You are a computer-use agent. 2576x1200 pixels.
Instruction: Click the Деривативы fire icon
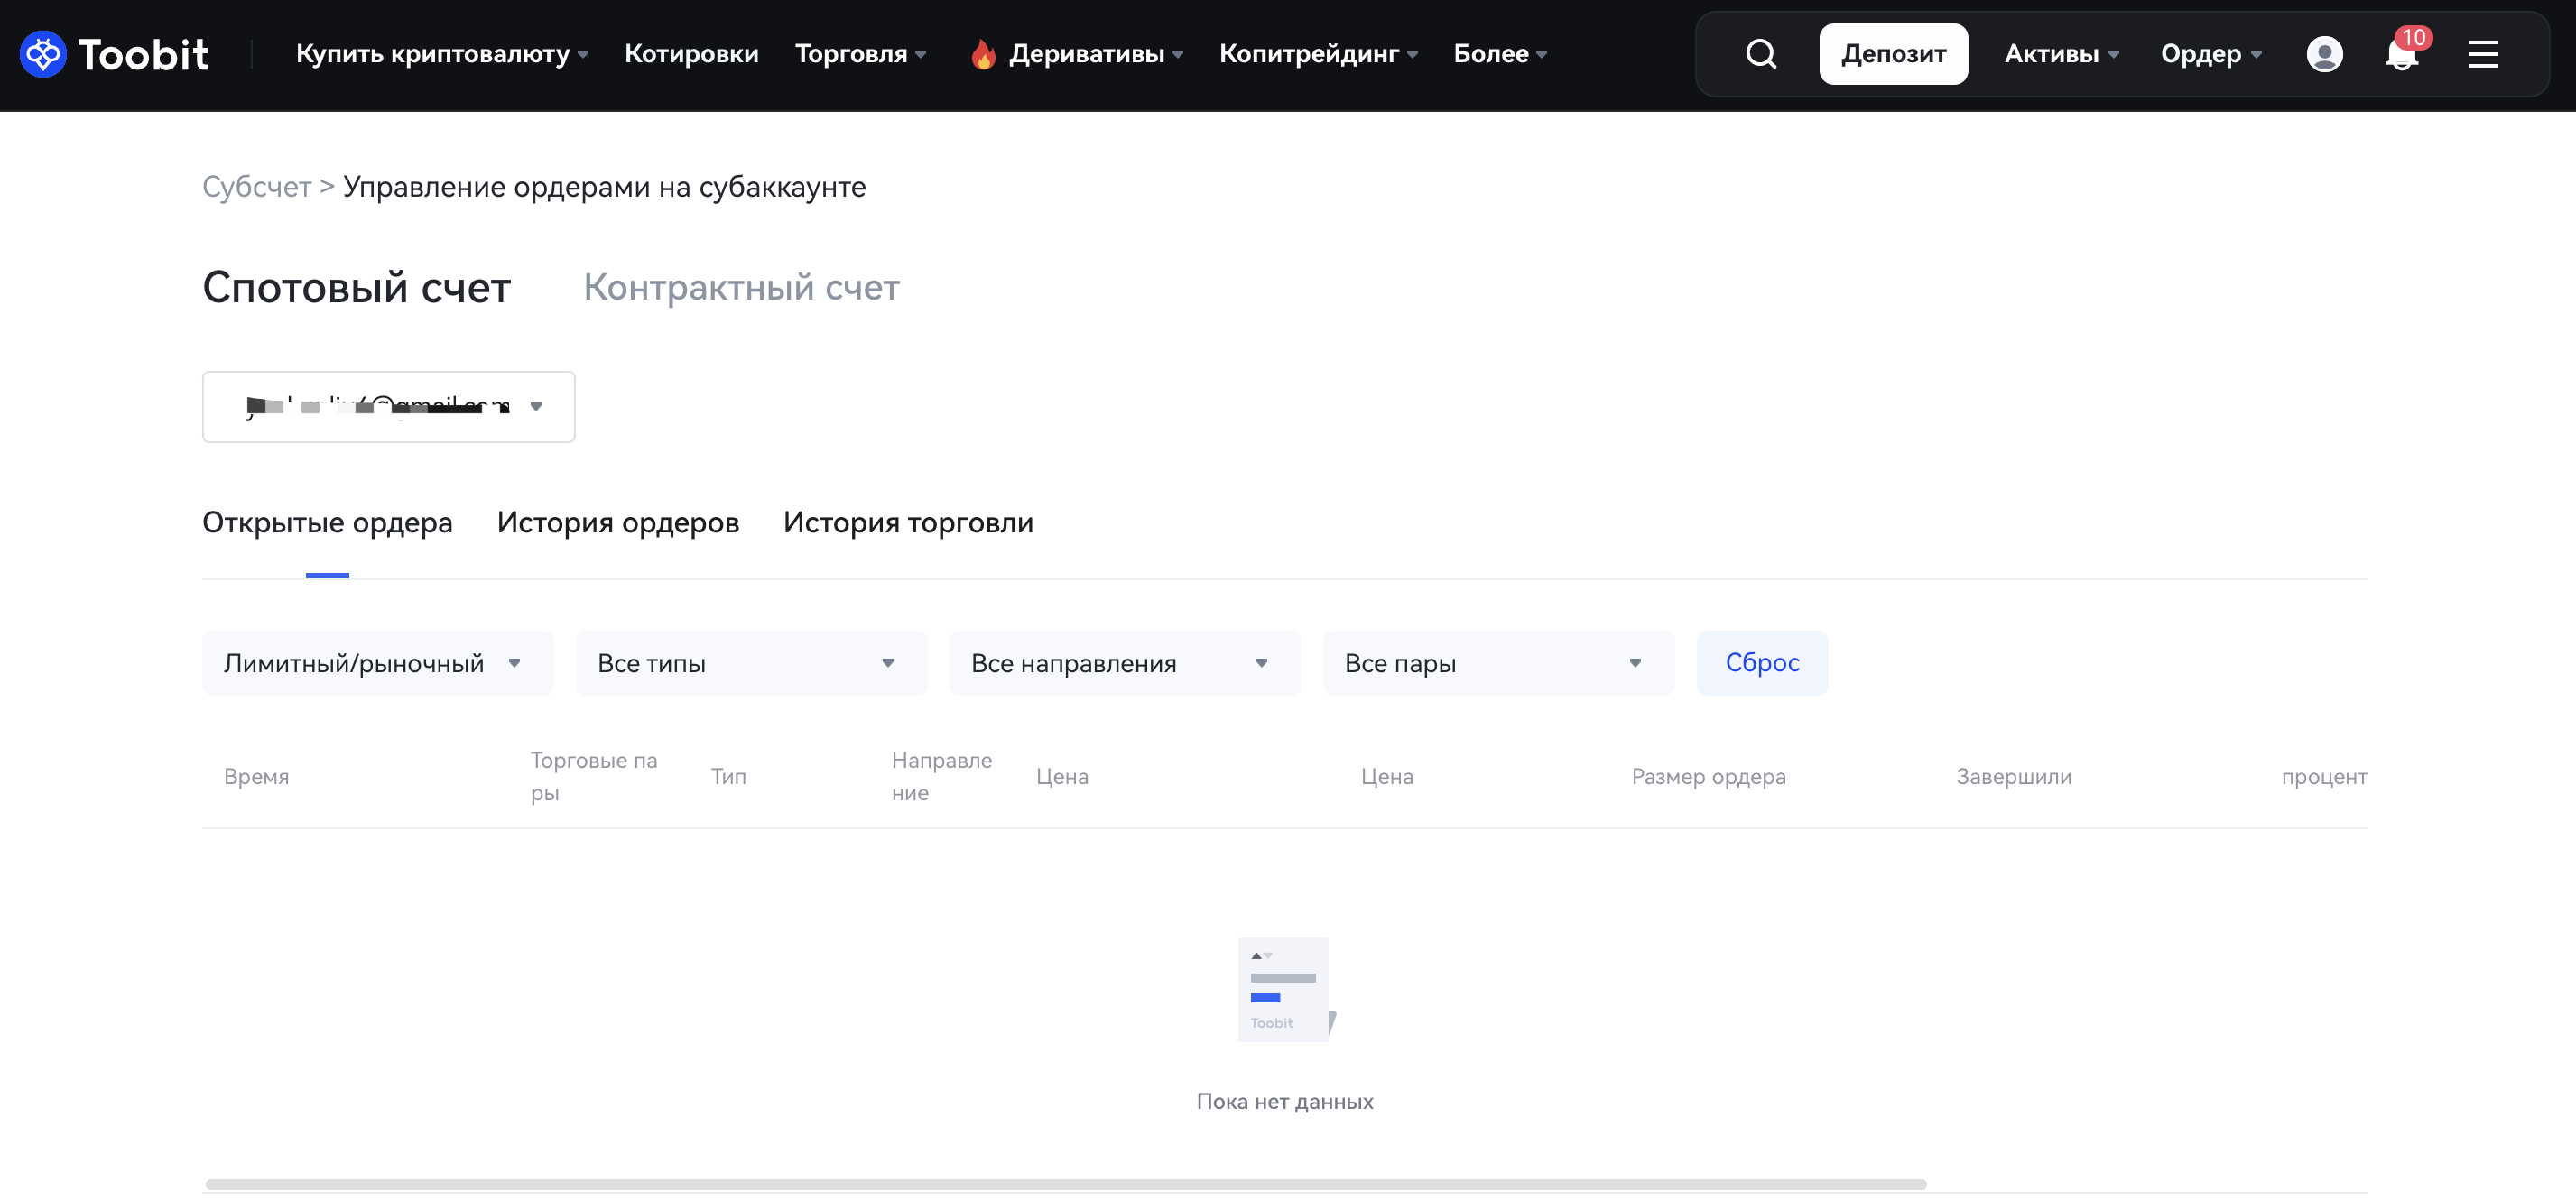(983, 54)
